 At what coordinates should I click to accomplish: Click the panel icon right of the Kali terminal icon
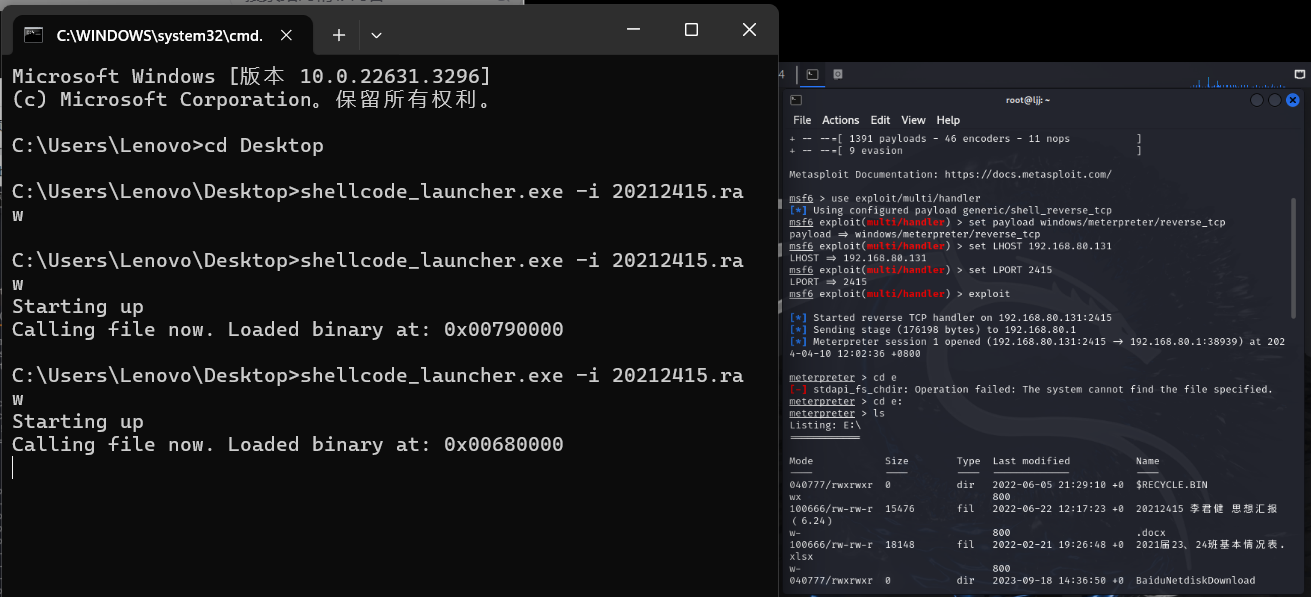click(x=838, y=74)
